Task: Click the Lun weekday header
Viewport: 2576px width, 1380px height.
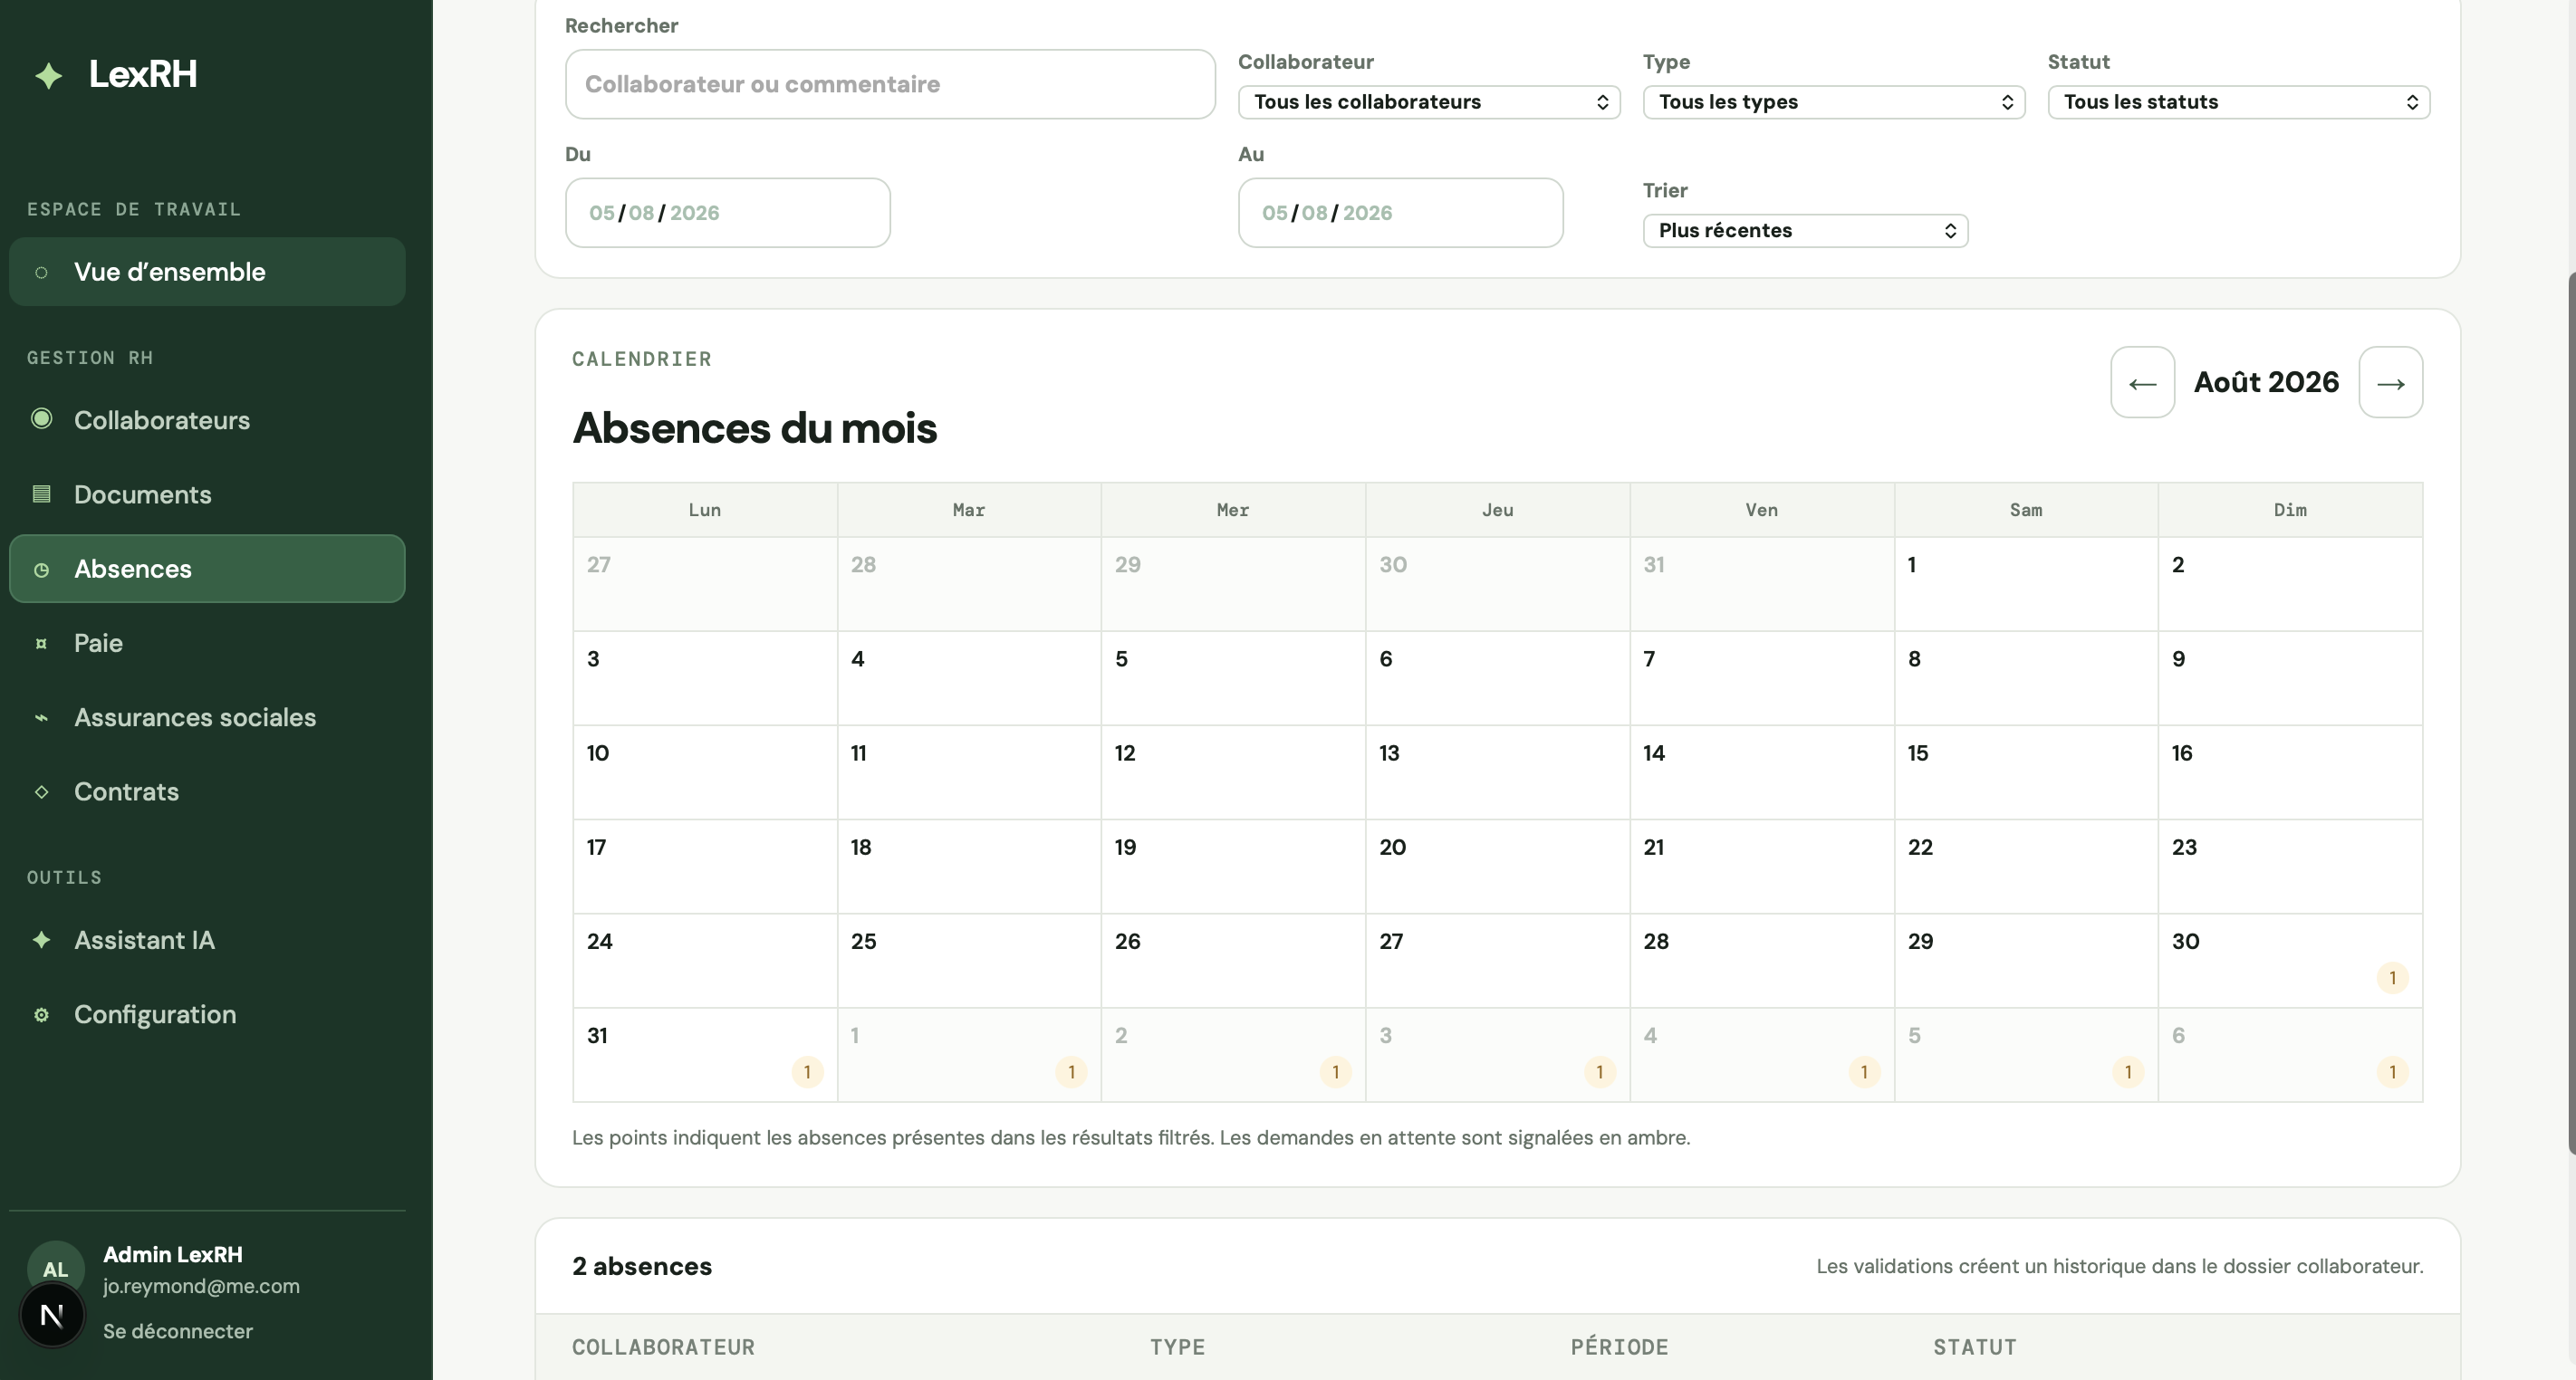Action: [705, 510]
